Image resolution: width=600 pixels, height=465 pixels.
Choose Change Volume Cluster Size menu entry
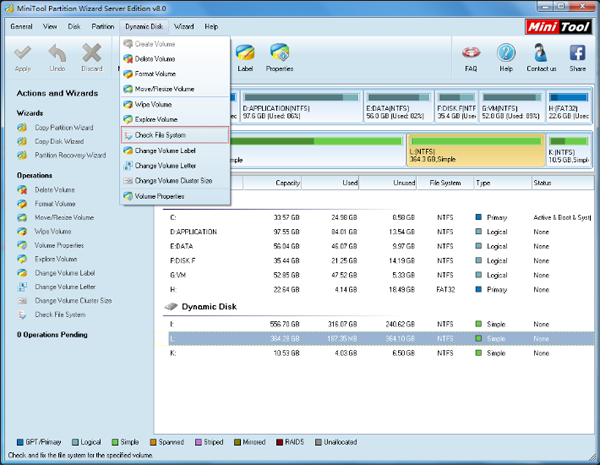click(175, 181)
